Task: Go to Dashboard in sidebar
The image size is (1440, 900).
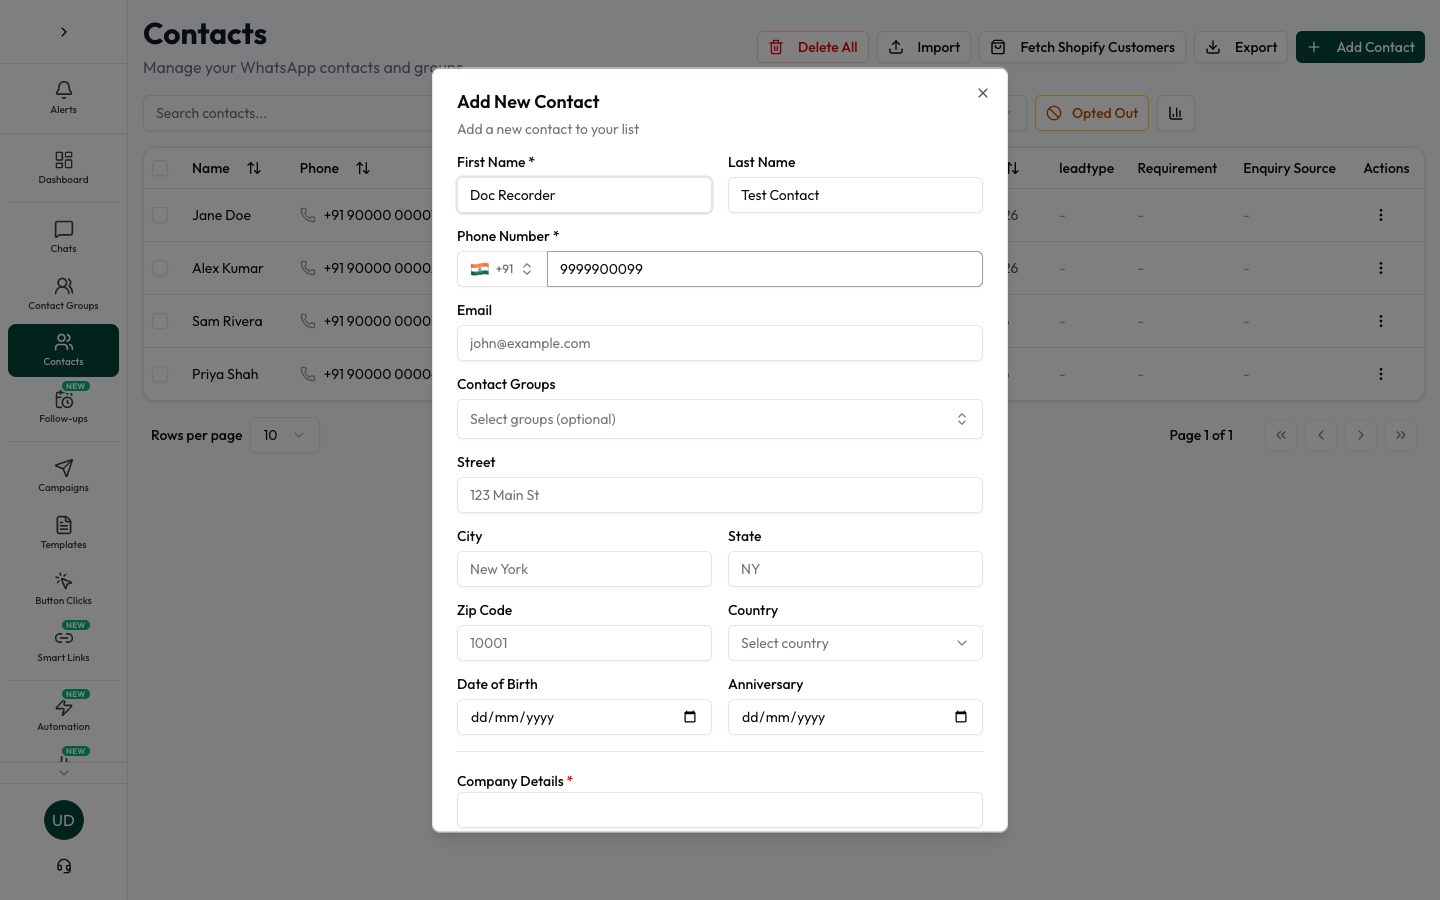Action: 63,167
